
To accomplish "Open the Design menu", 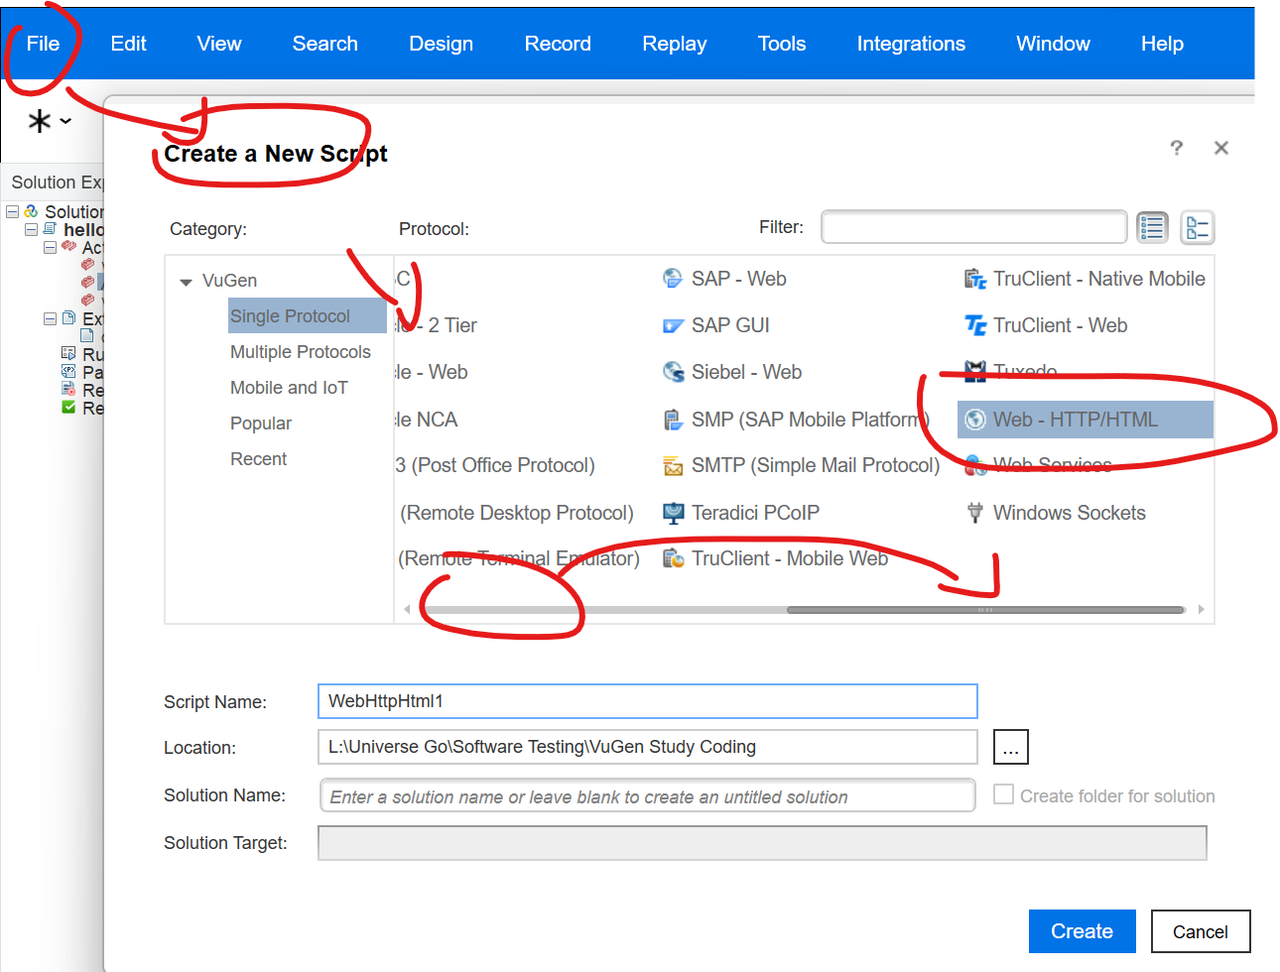I will coord(441,44).
